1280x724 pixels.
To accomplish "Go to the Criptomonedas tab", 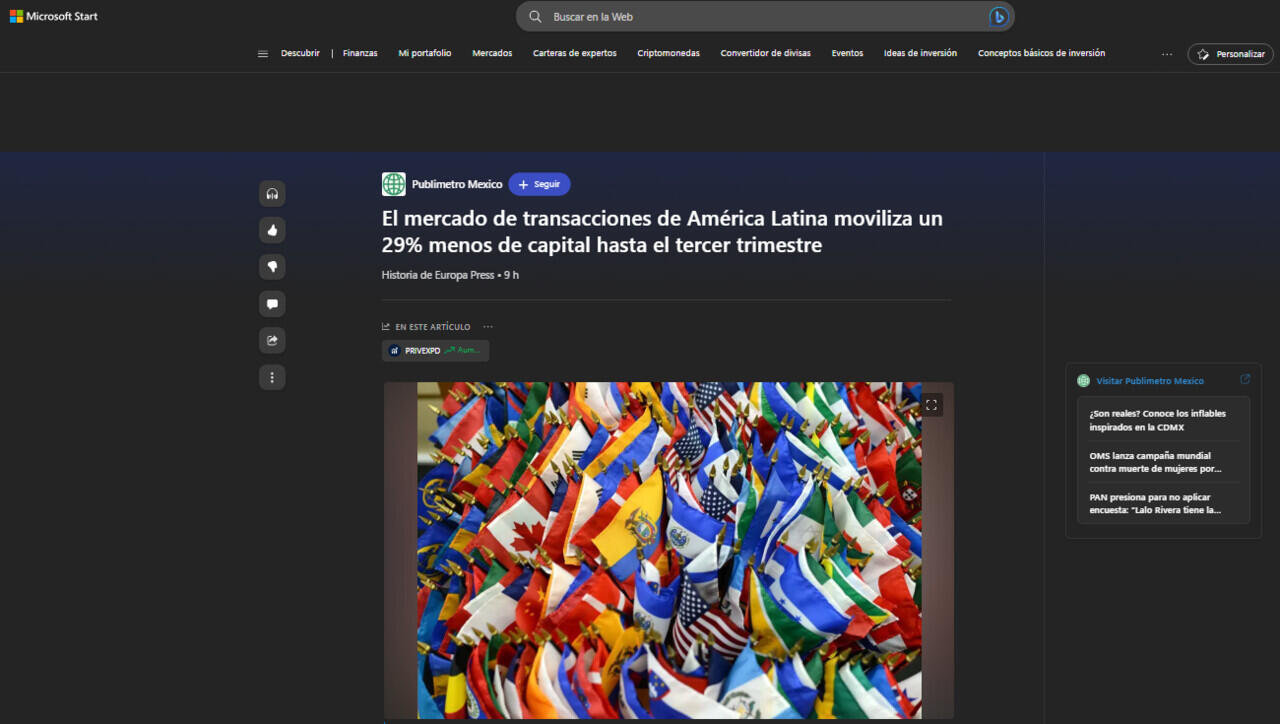I will tap(668, 54).
